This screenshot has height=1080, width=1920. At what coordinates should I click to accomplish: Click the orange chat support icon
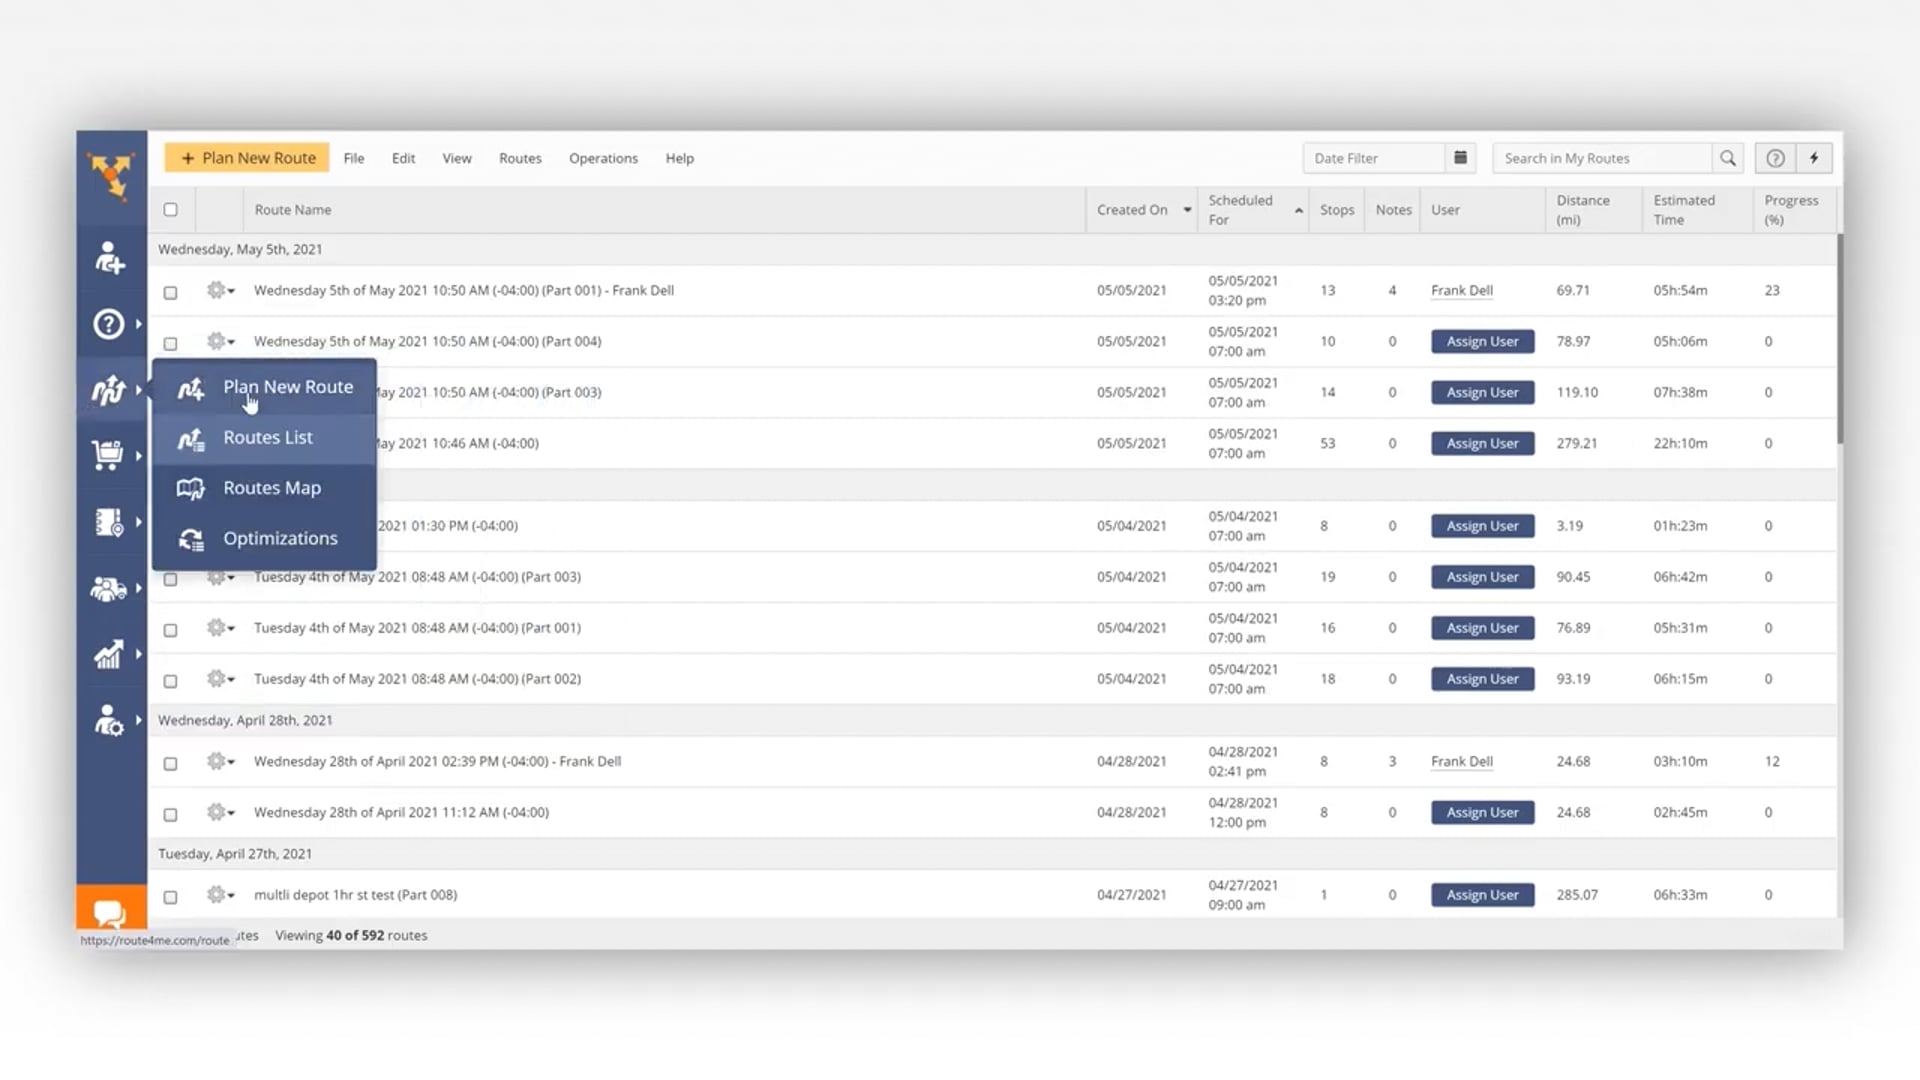[110, 912]
